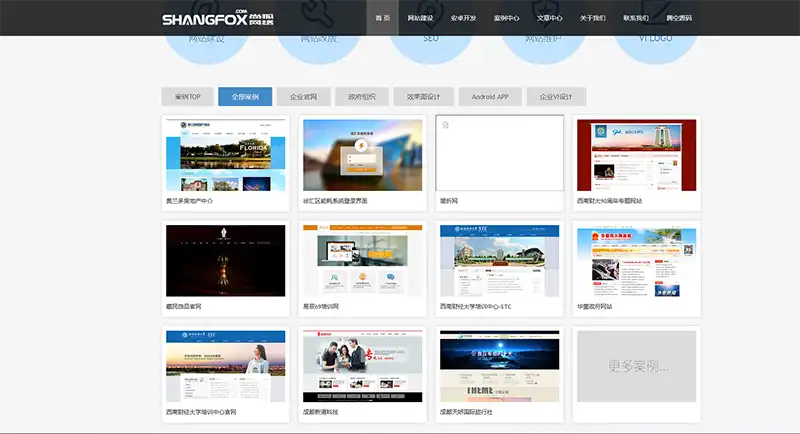Open the 首页 nav menu item

coord(382,18)
